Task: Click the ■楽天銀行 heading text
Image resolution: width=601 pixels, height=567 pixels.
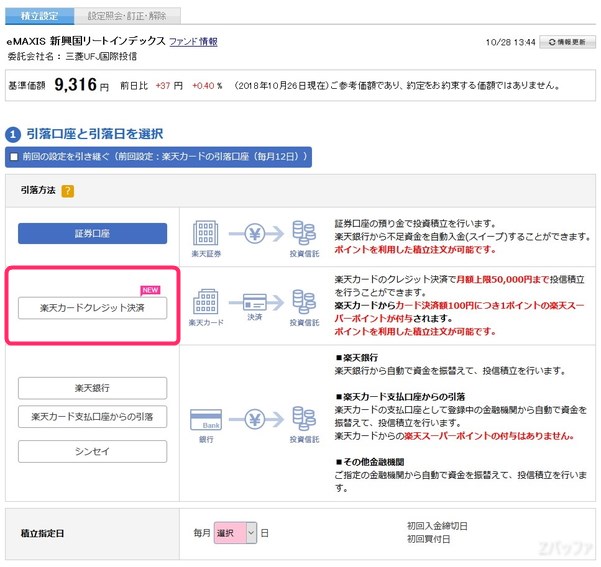Action: 357,358
